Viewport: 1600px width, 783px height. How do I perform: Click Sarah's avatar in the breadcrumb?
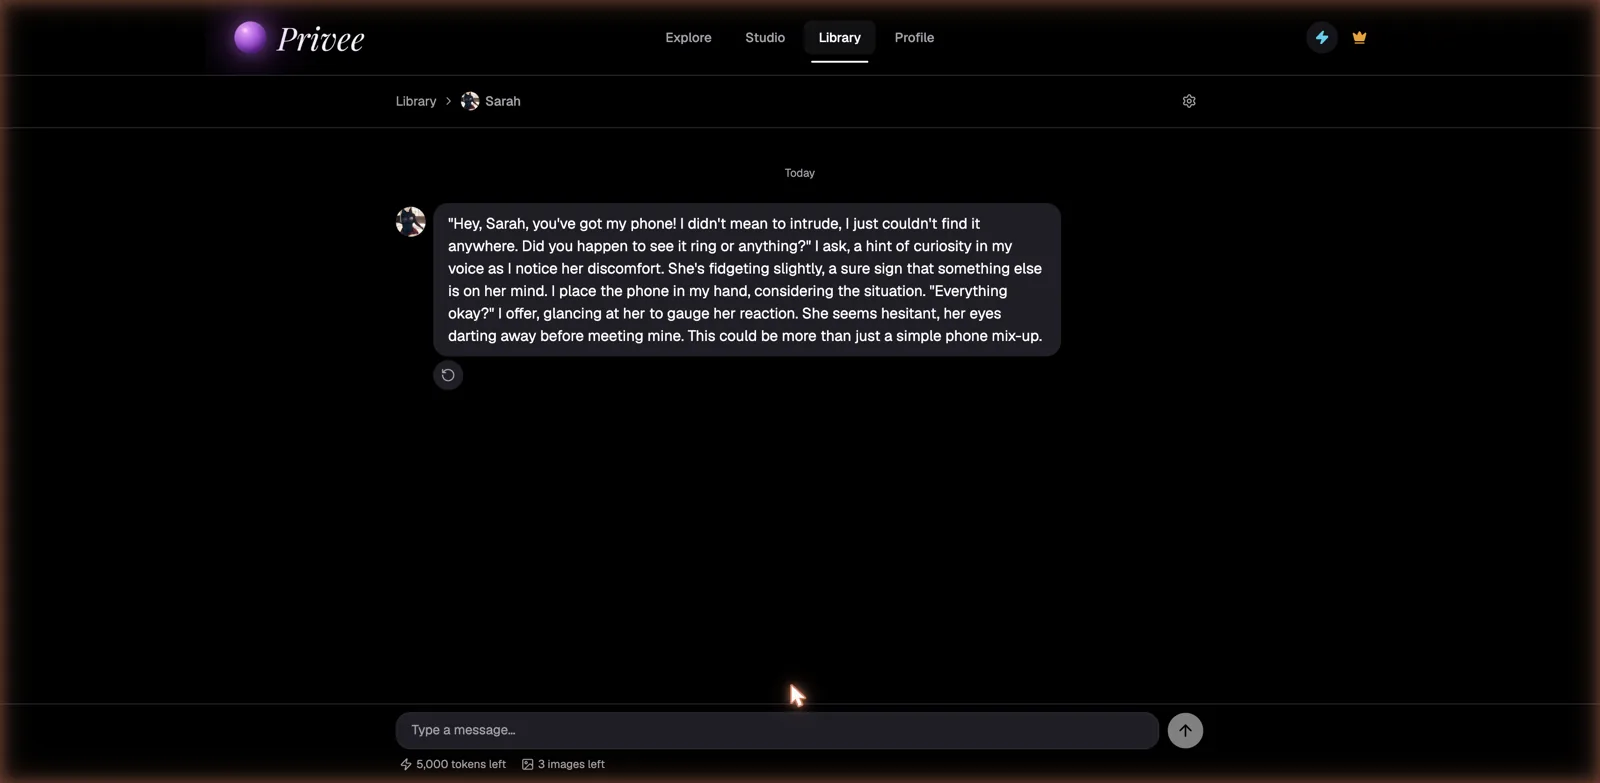pos(470,101)
